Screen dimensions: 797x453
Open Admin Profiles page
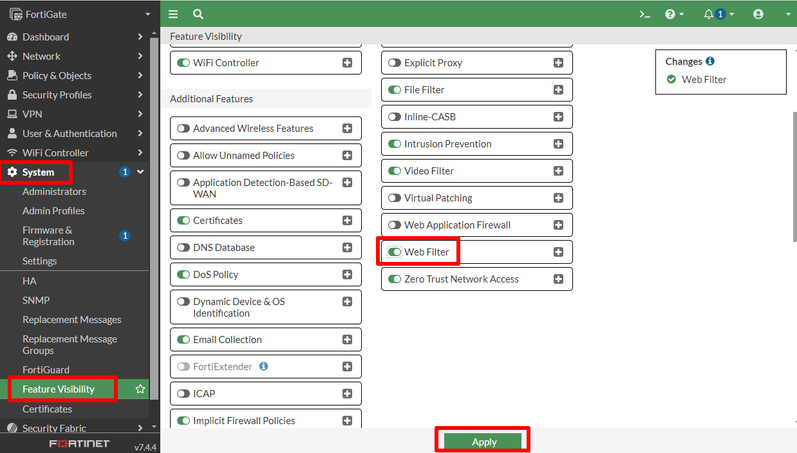coord(53,210)
